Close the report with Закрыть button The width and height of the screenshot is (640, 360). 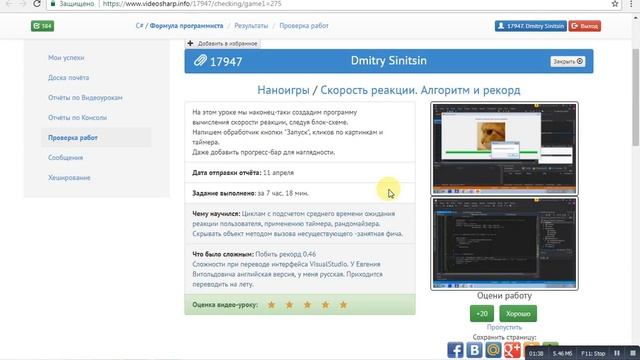coord(567,61)
